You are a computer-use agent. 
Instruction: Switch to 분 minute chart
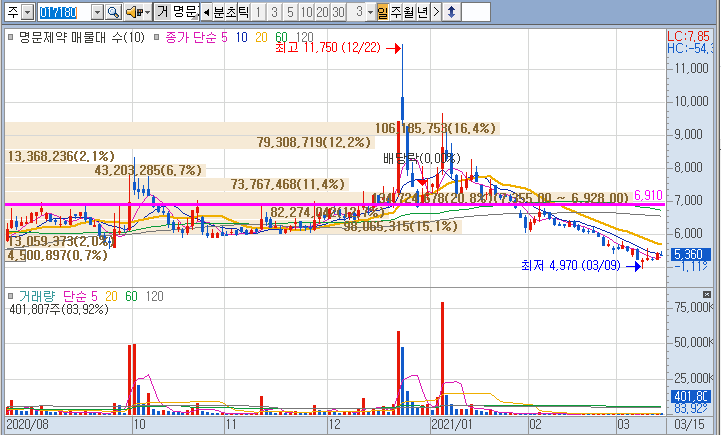[x=218, y=12]
